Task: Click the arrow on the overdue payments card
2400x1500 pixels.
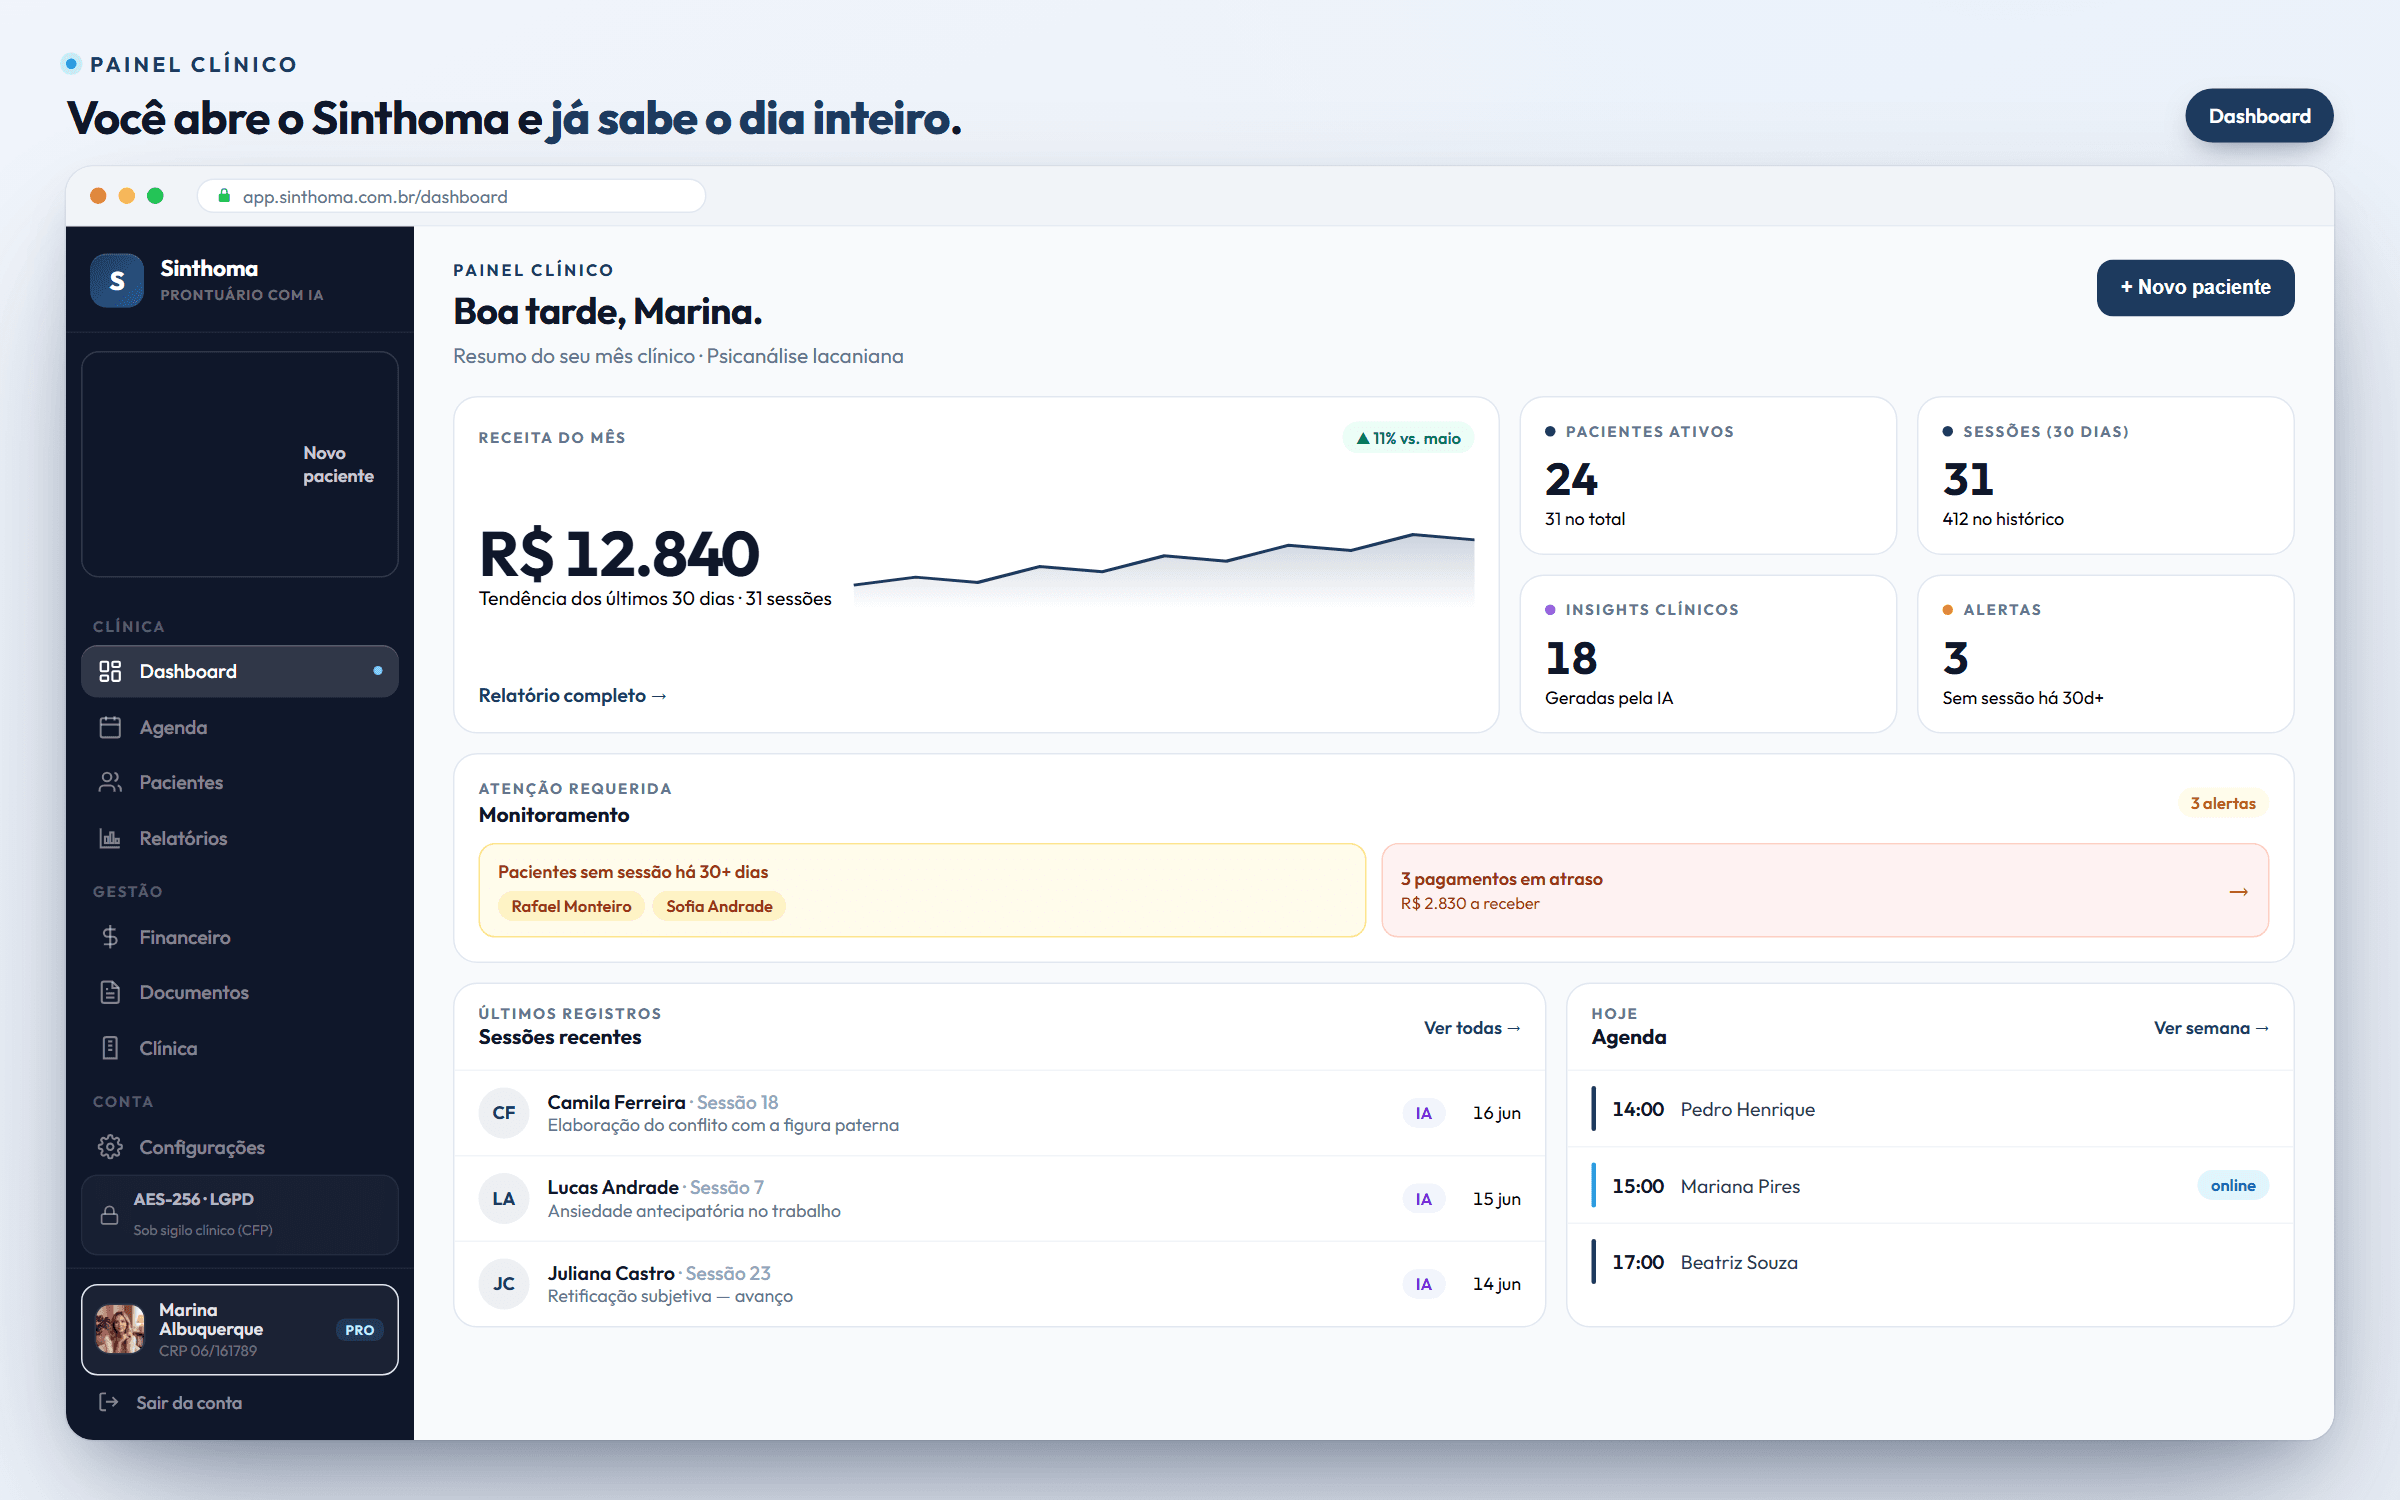Action: [x=2239, y=891]
